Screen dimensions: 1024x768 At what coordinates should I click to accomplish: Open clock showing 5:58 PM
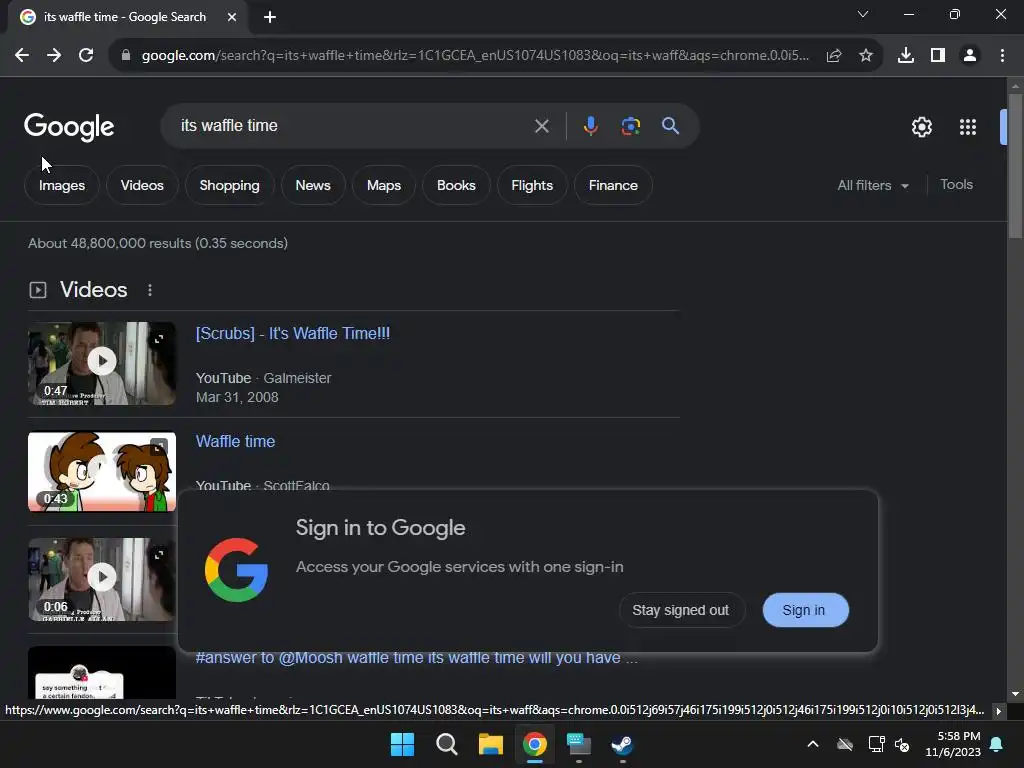953,744
